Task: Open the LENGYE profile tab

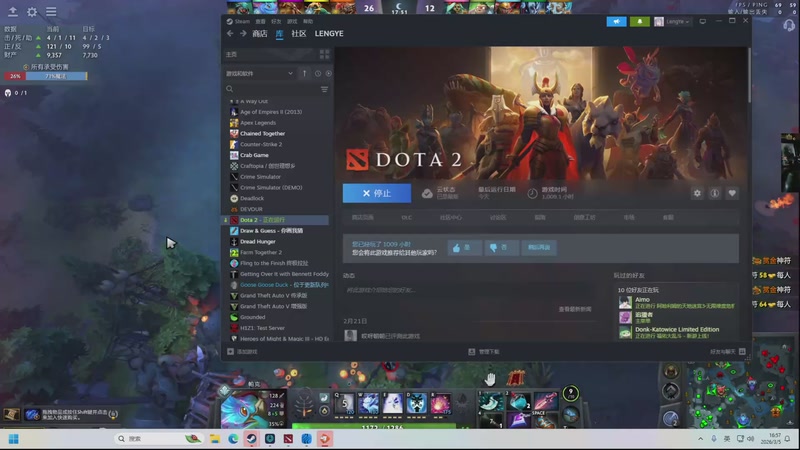Action: [329, 34]
